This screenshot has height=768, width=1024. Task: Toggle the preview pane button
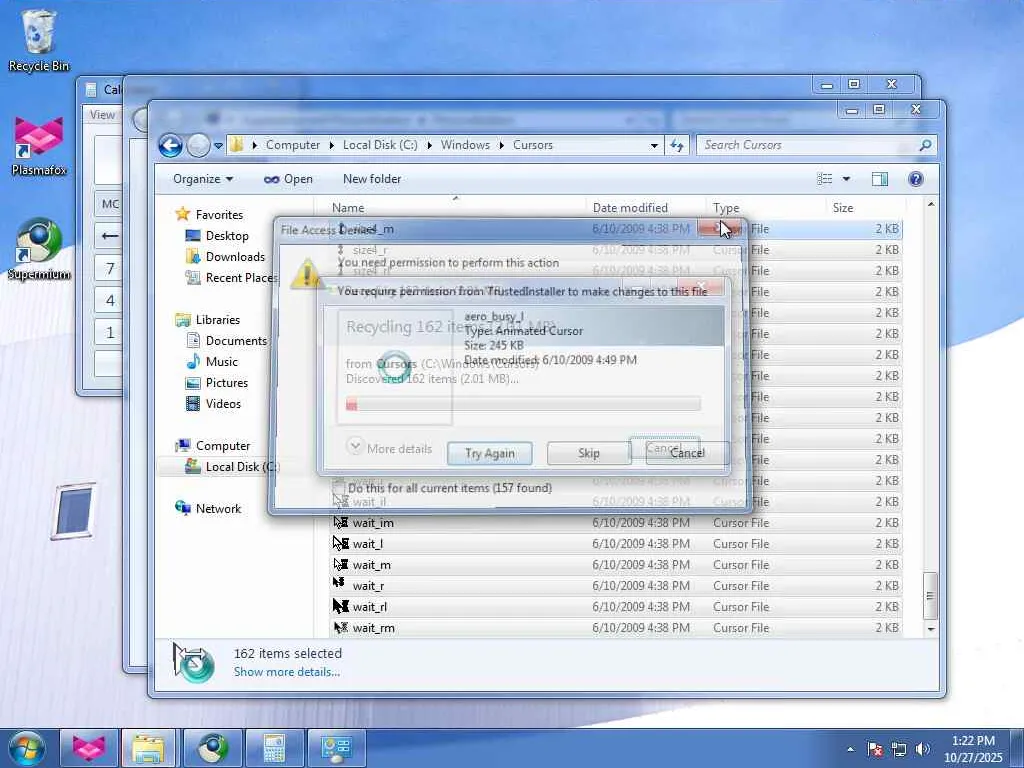880,179
